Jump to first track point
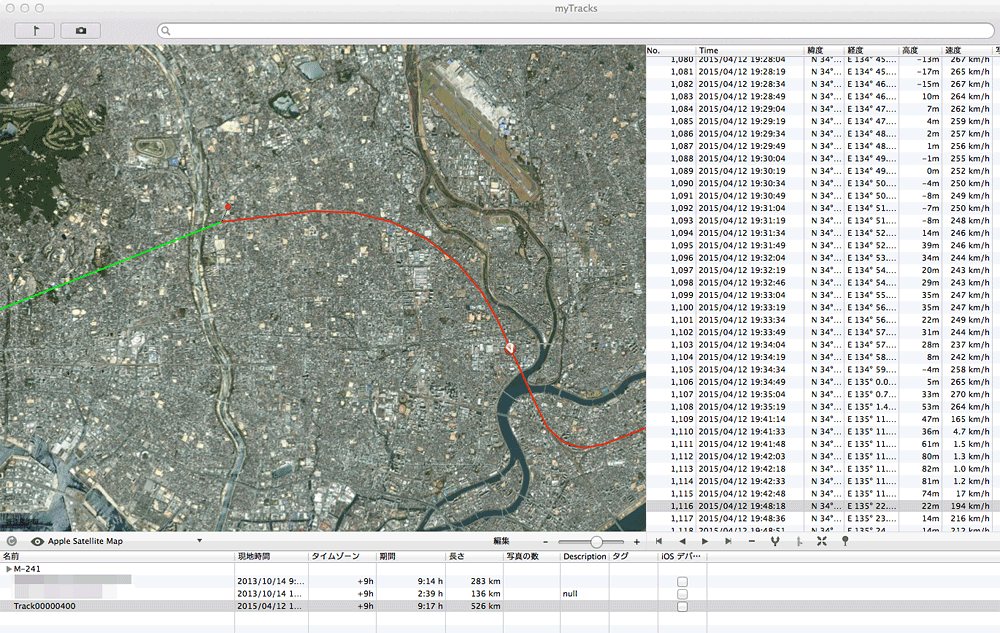 (659, 541)
